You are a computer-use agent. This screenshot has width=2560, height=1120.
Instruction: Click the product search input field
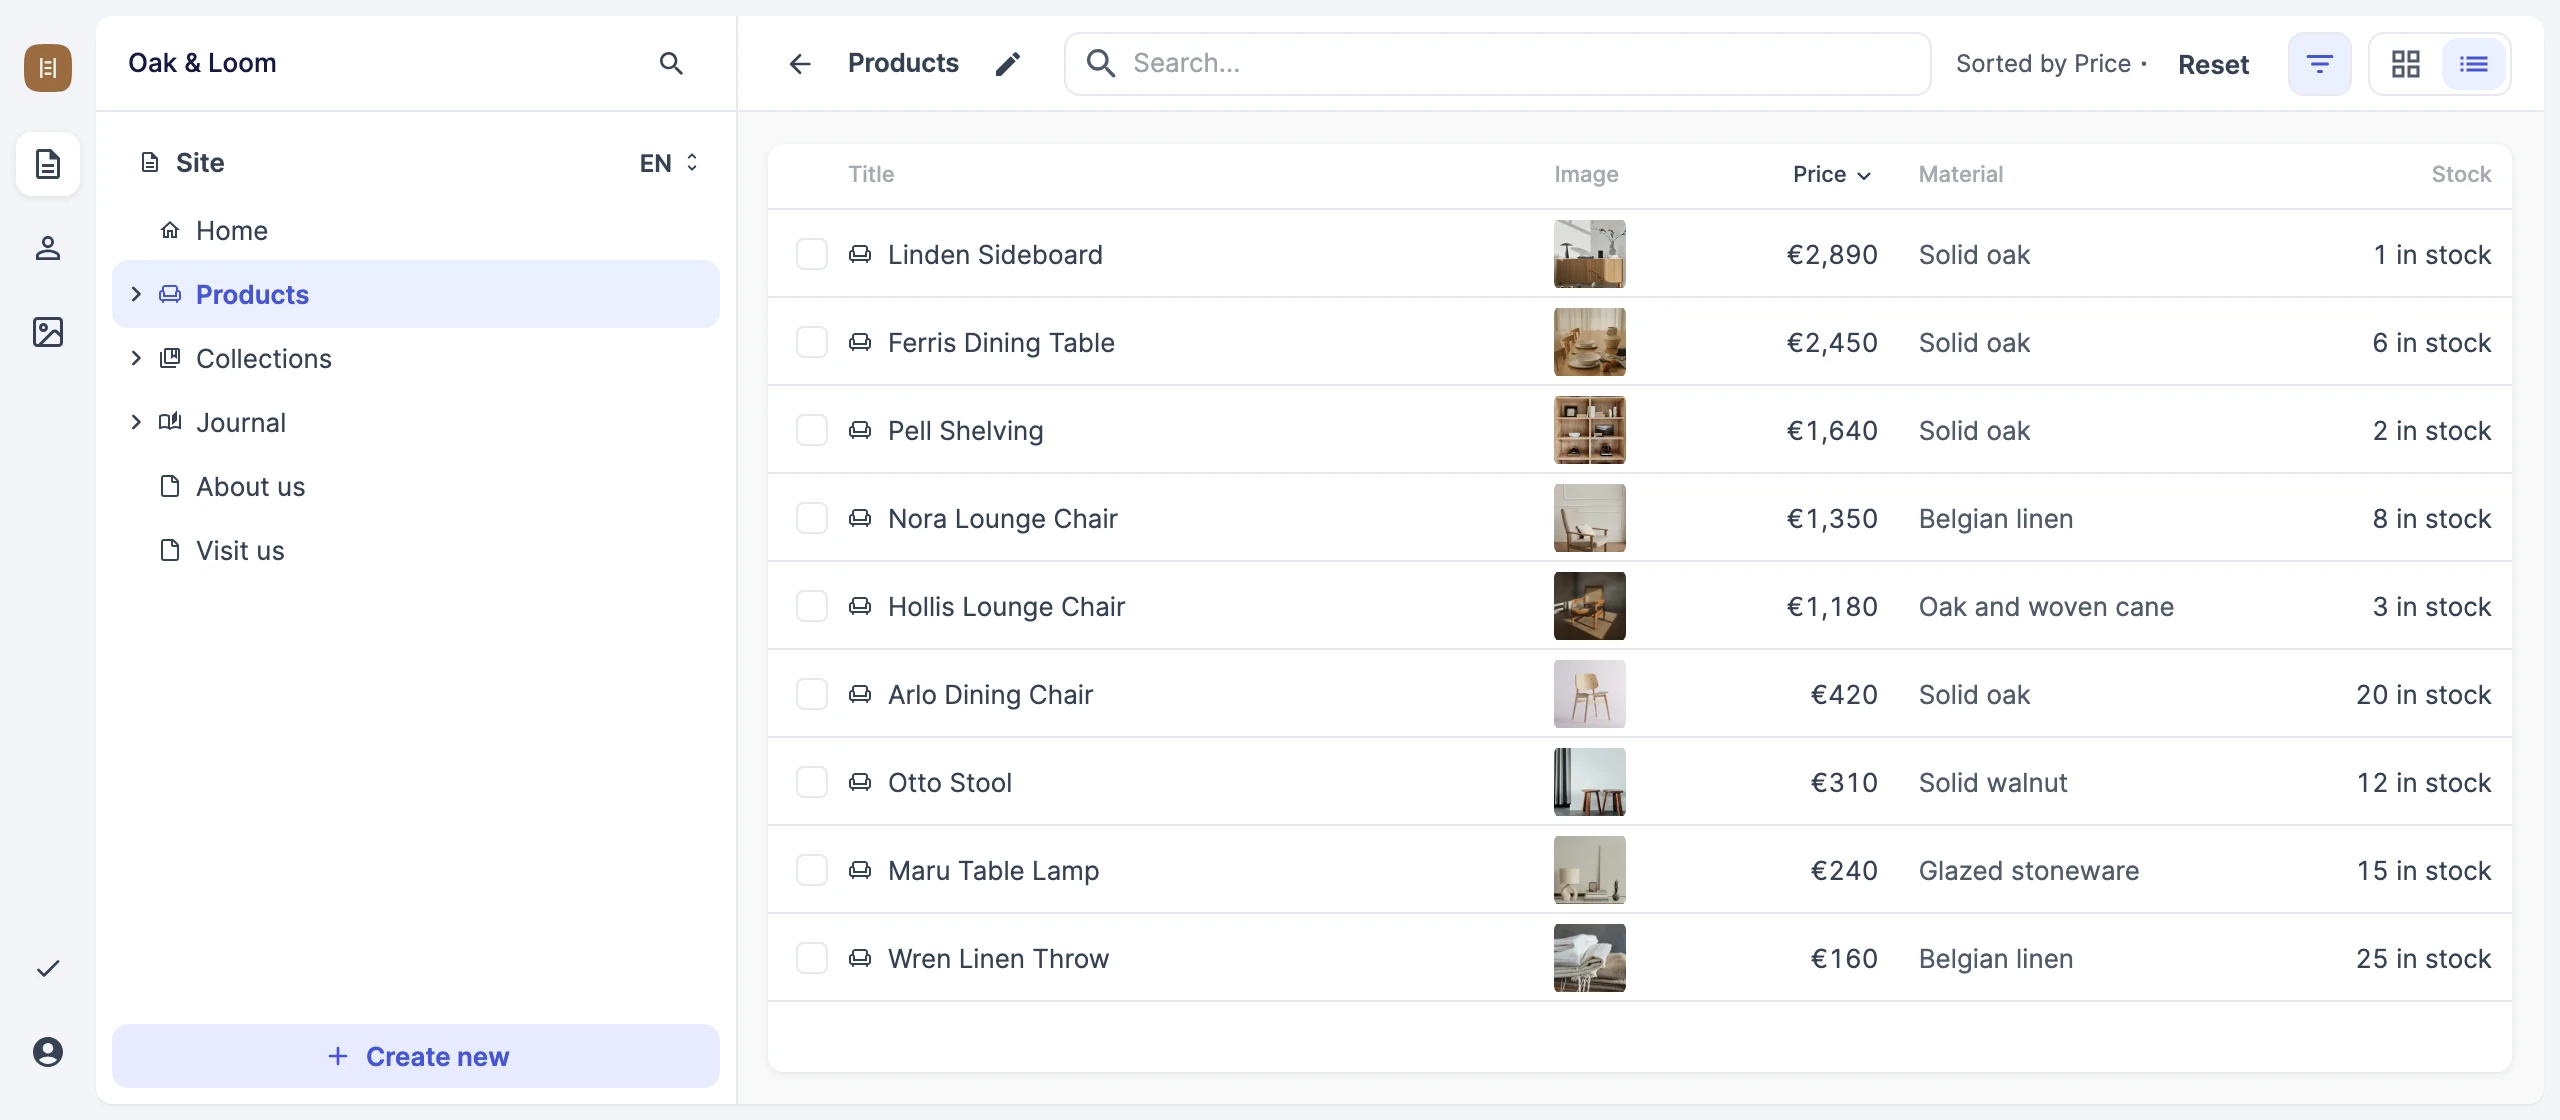coord(1497,64)
